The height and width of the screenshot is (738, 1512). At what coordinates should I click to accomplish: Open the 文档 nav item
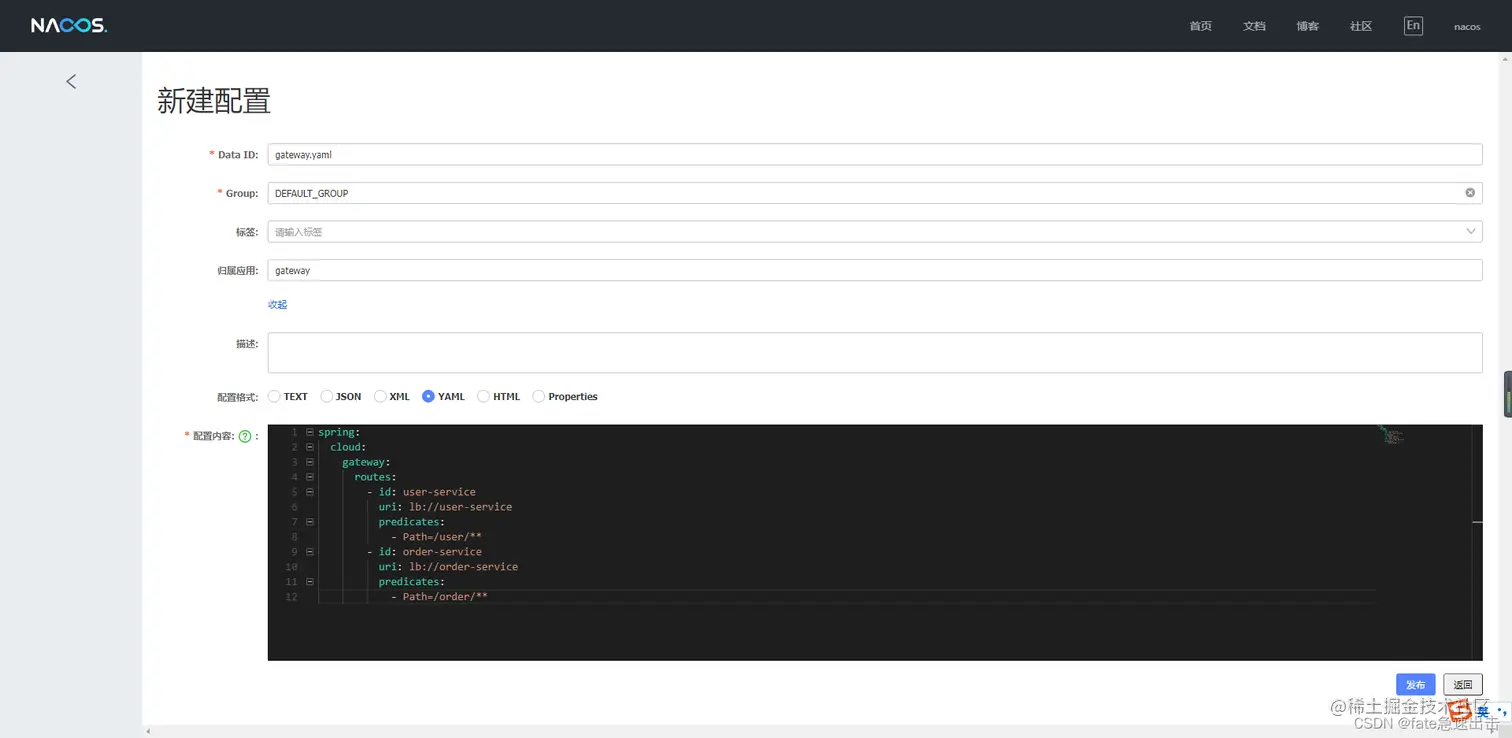click(x=1255, y=27)
